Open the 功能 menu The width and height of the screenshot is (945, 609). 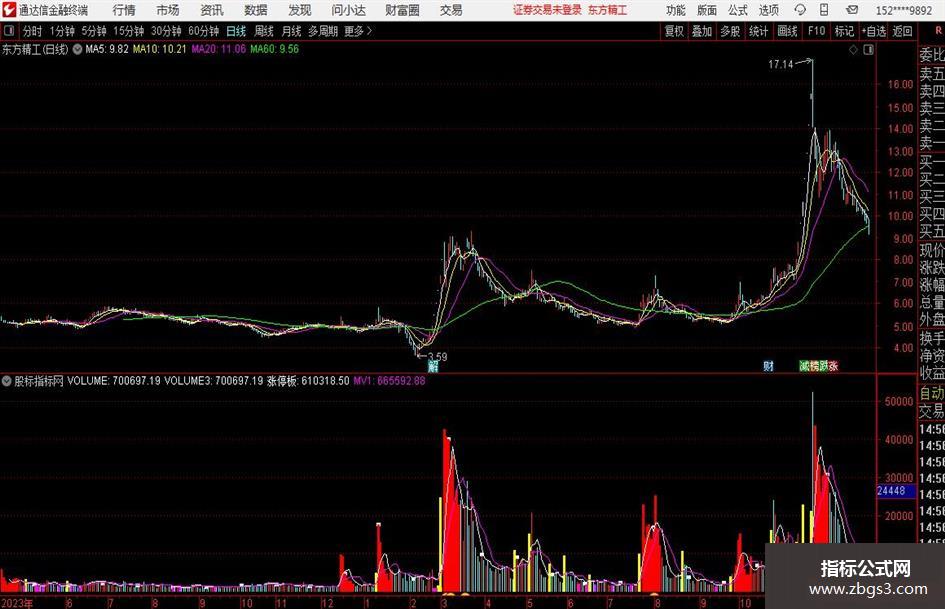(676, 10)
